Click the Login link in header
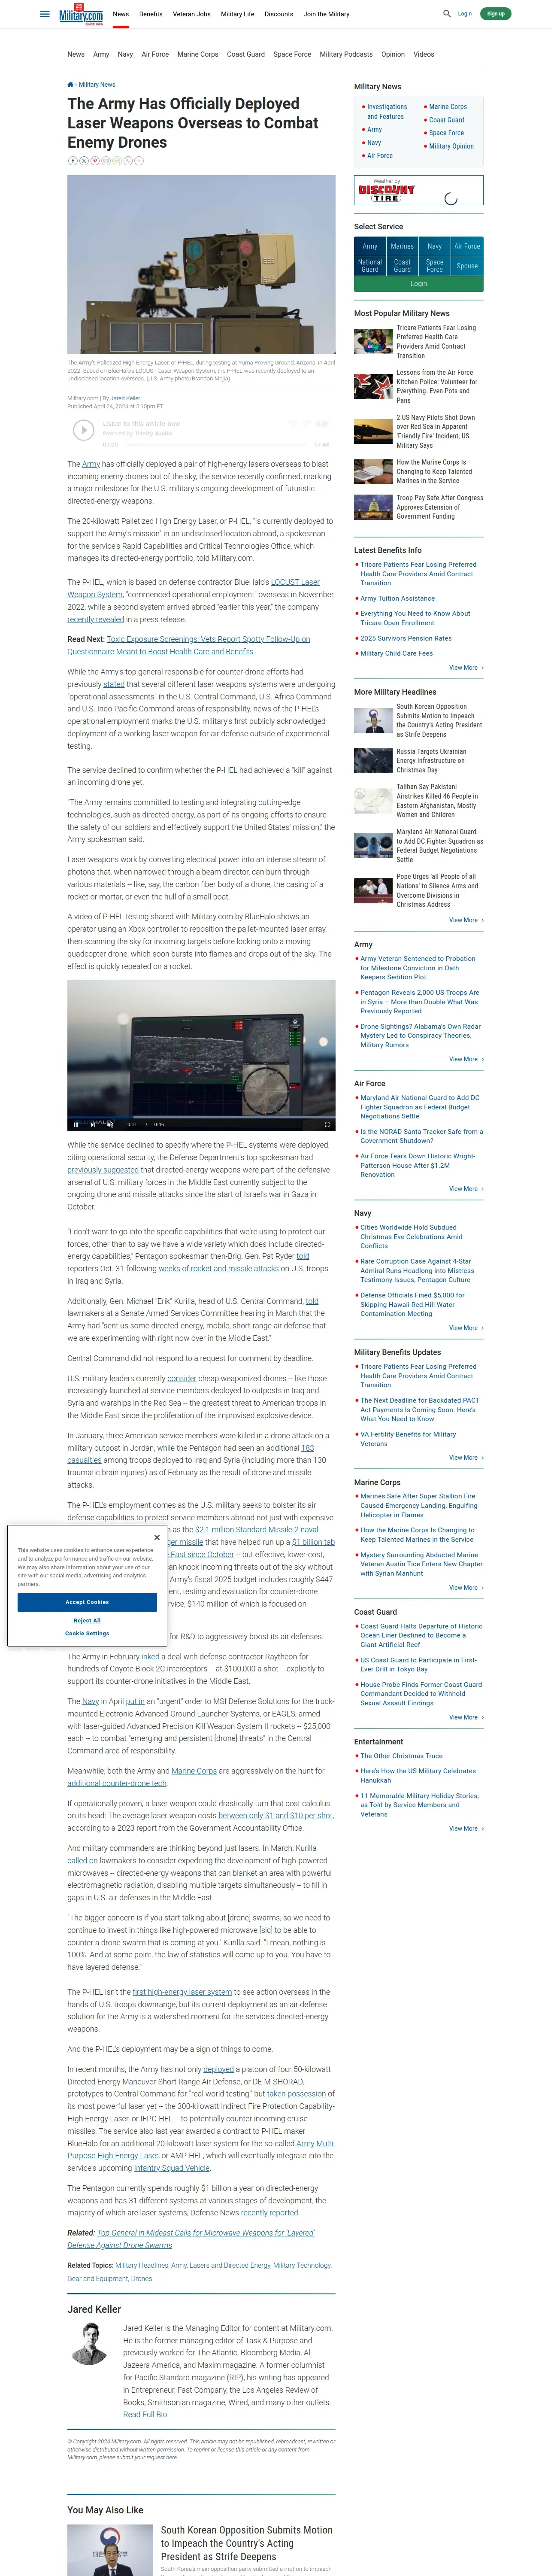The width and height of the screenshot is (551, 2576). point(465,14)
